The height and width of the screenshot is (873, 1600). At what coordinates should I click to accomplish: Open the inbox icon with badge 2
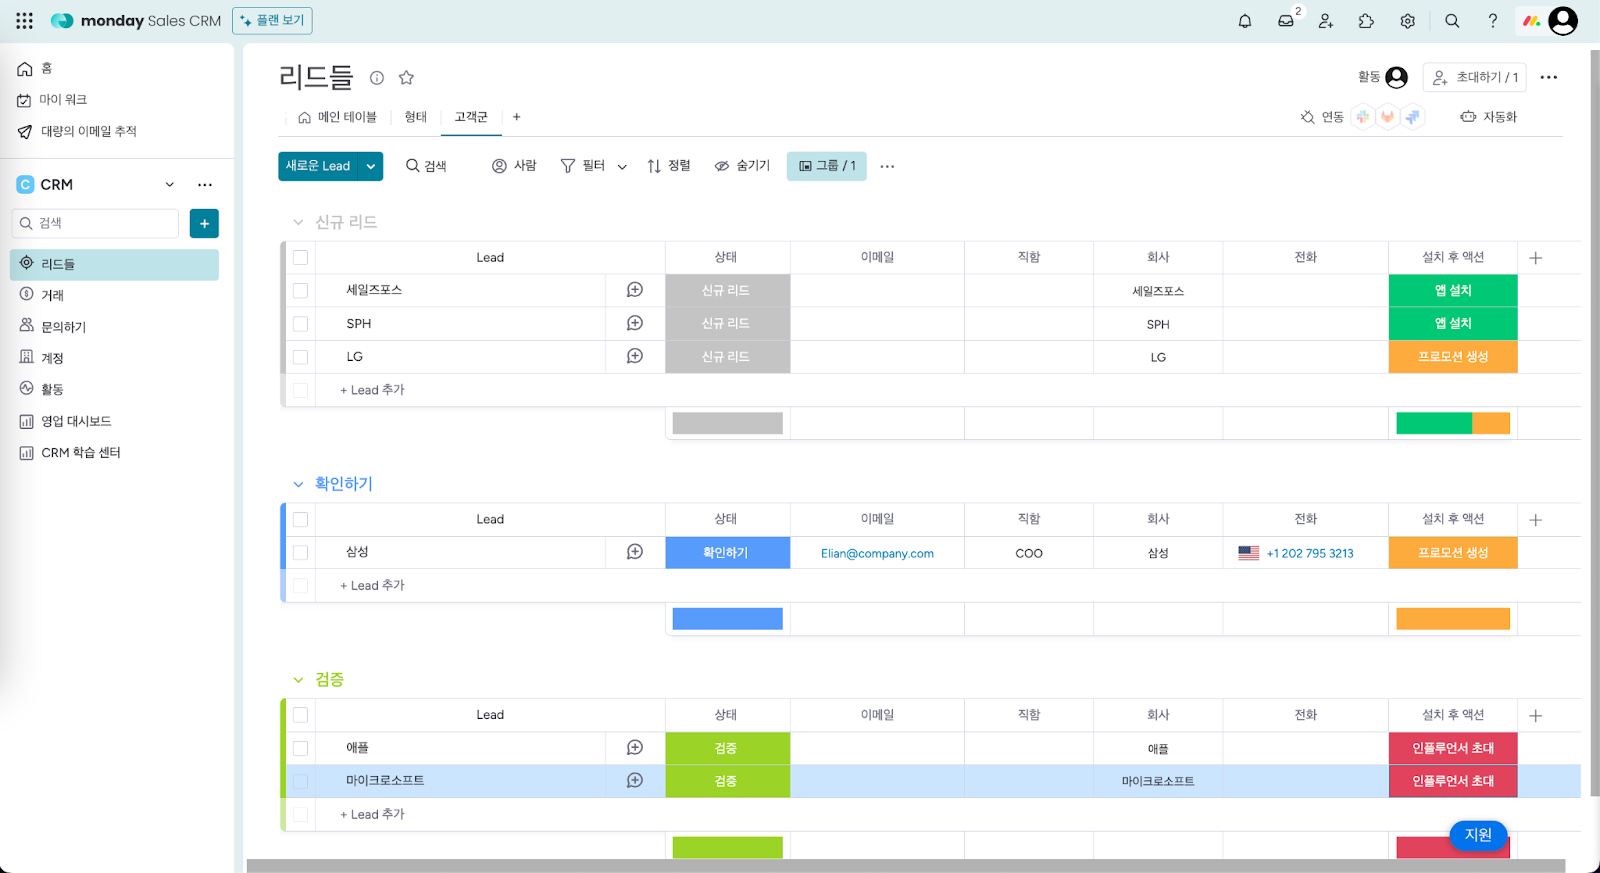click(x=1286, y=21)
